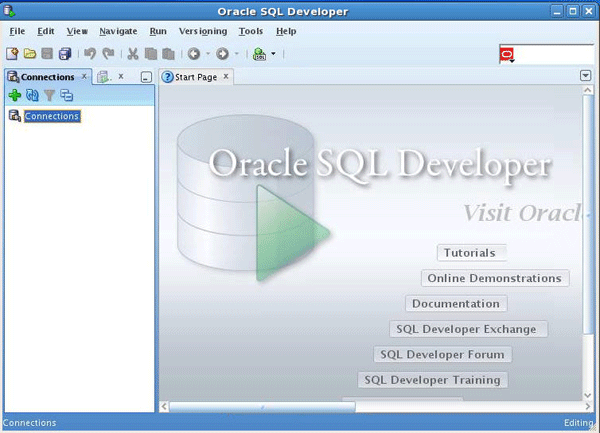Click the SQL Developer Exchange button

[x=468, y=329]
